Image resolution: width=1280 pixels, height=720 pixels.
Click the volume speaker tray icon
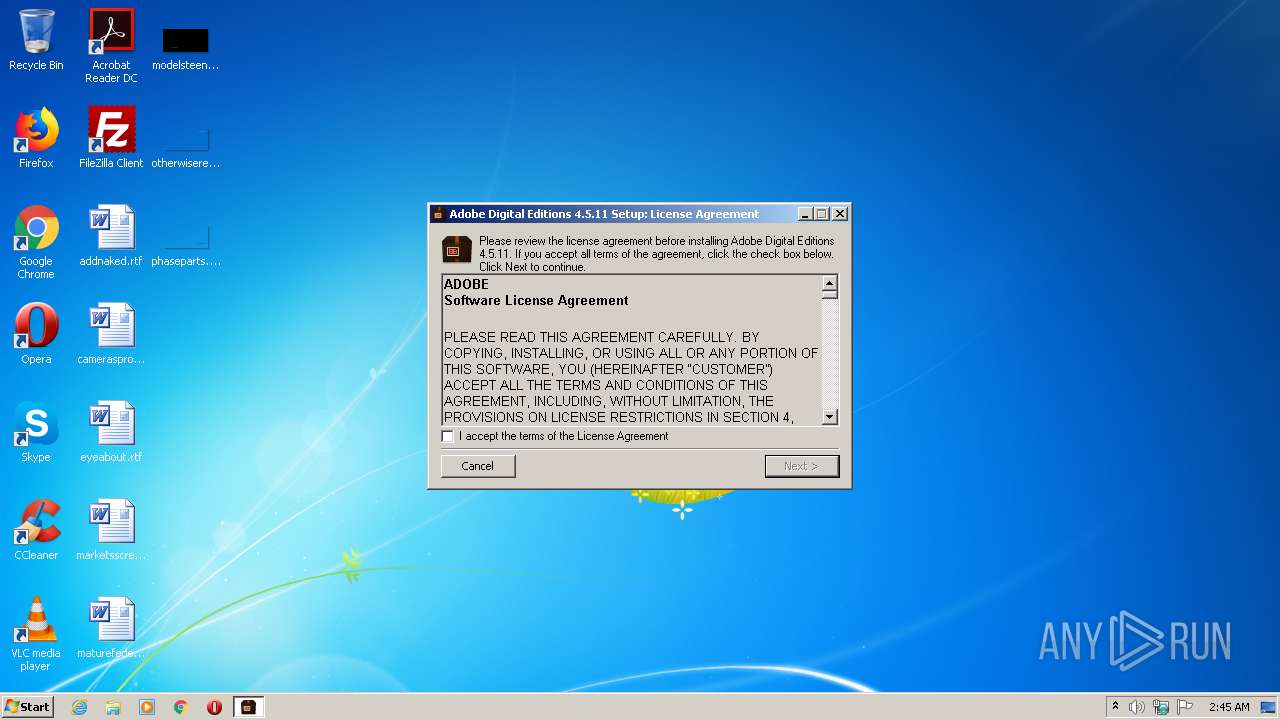[1137, 707]
